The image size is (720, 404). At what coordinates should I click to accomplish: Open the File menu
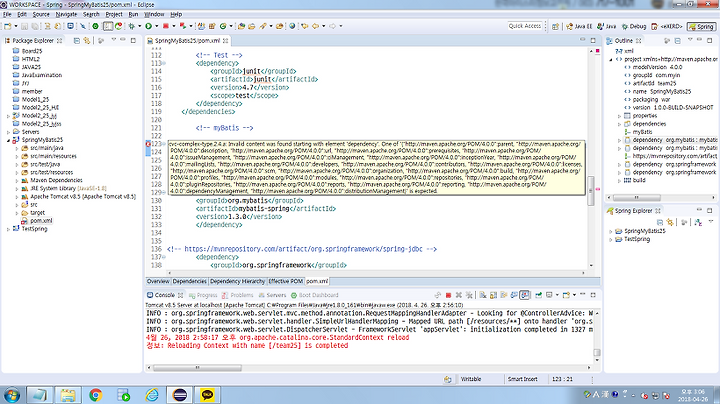pos(7,14)
